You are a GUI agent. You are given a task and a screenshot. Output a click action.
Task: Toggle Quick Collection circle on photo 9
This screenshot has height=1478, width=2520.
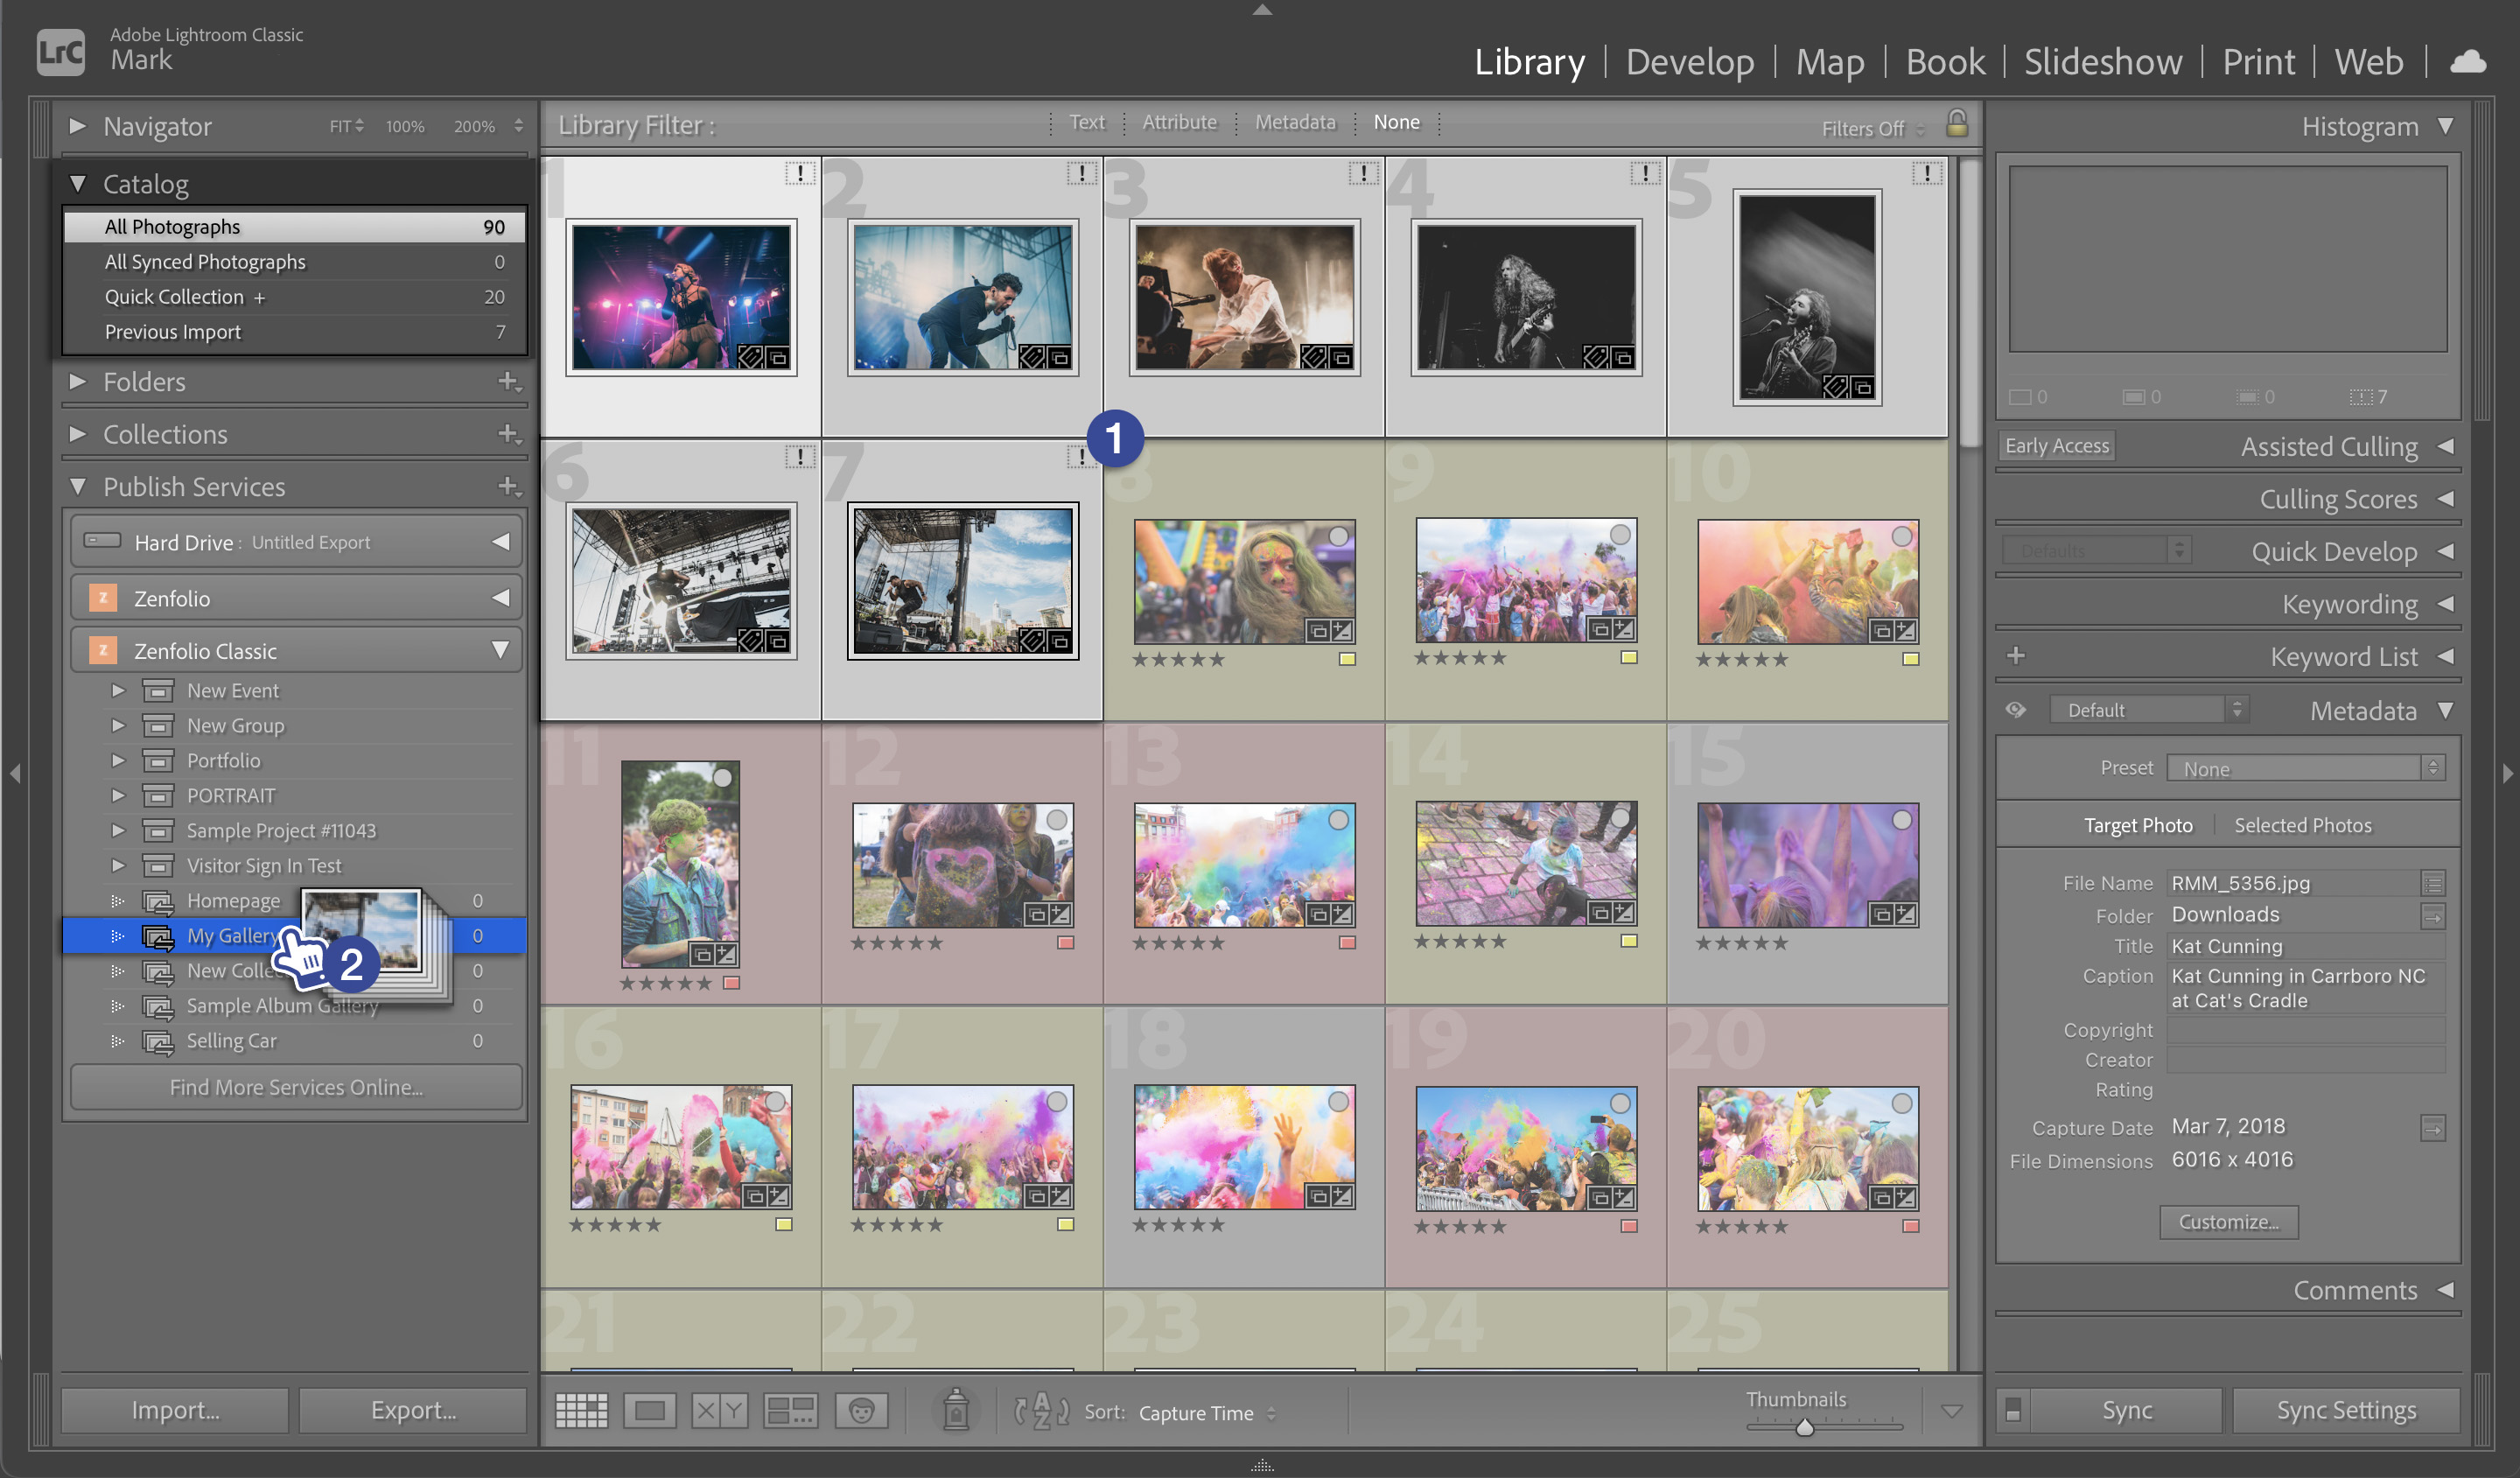coord(1620,535)
